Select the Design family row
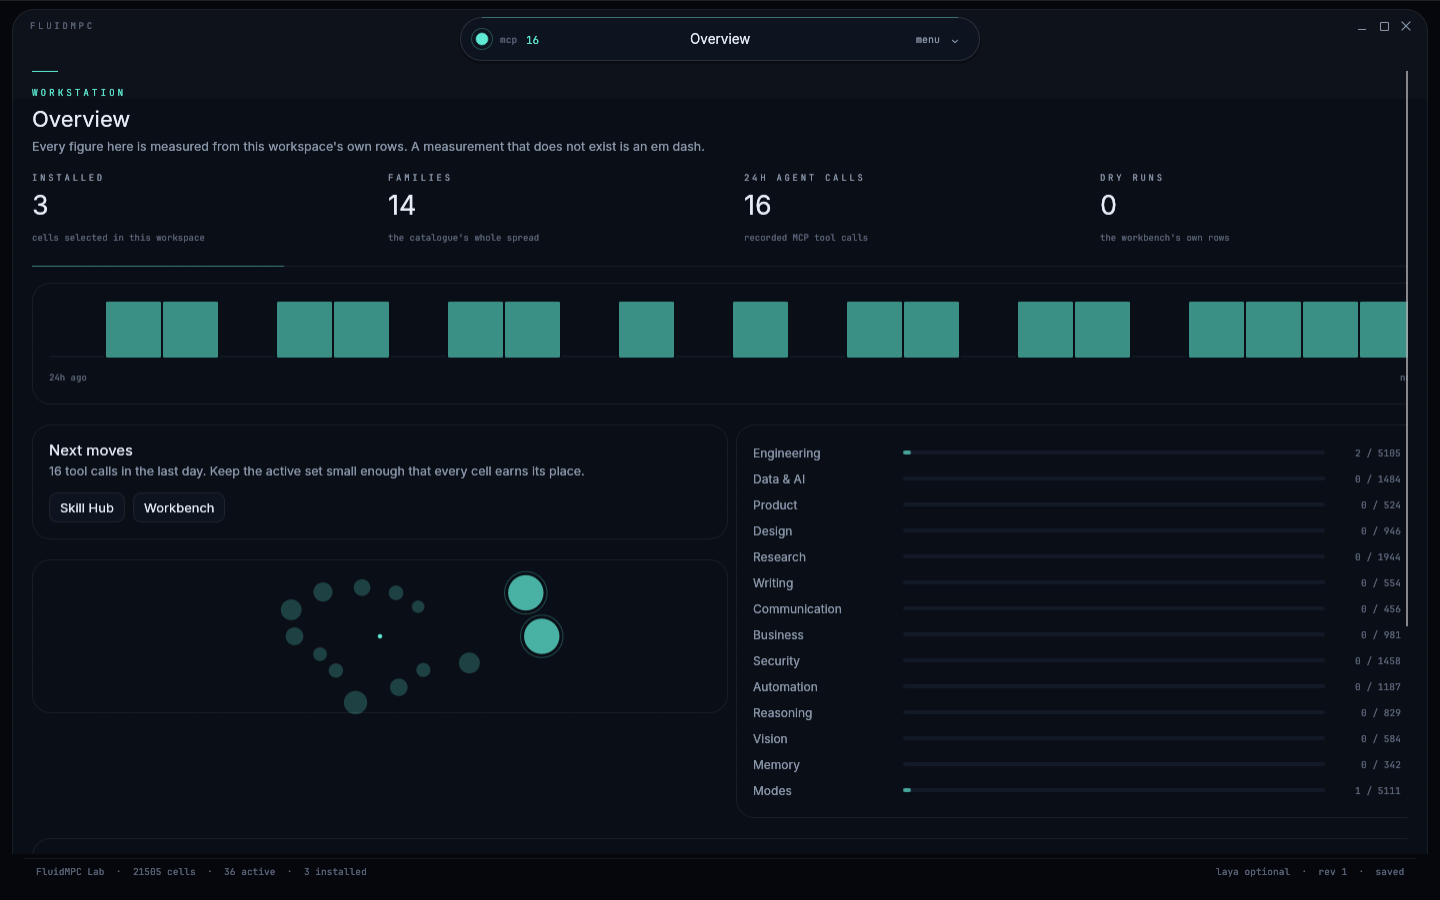The height and width of the screenshot is (900, 1440). pos(1077,531)
